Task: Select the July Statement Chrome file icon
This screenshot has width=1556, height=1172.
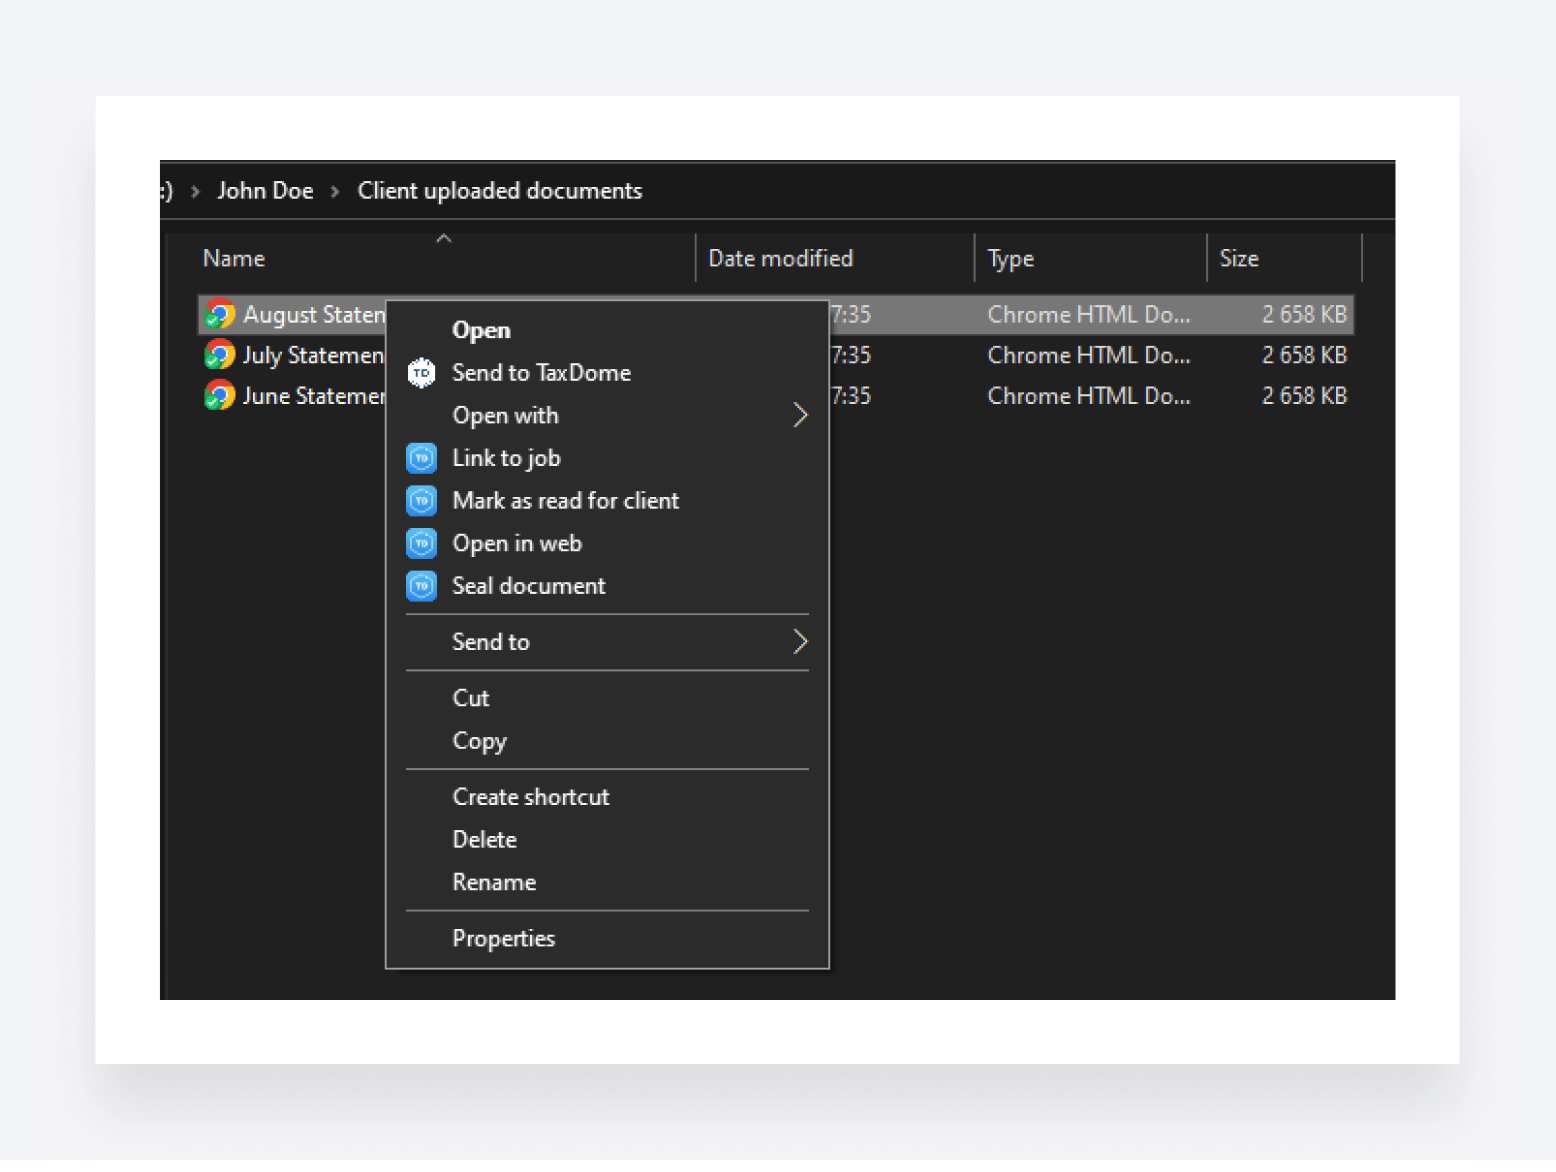Action: point(220,355)
